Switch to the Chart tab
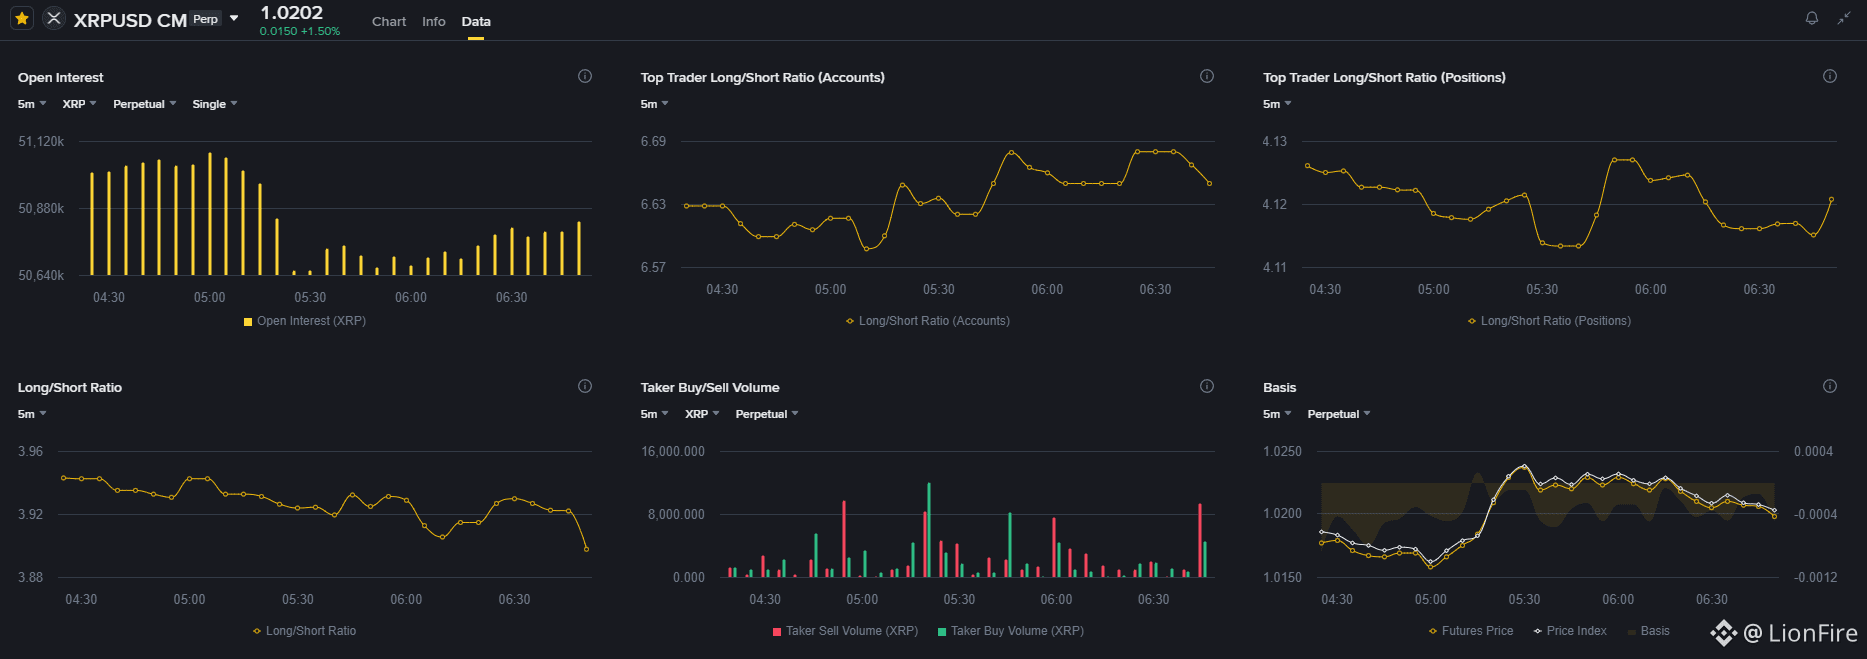 (x=389, y=21)
